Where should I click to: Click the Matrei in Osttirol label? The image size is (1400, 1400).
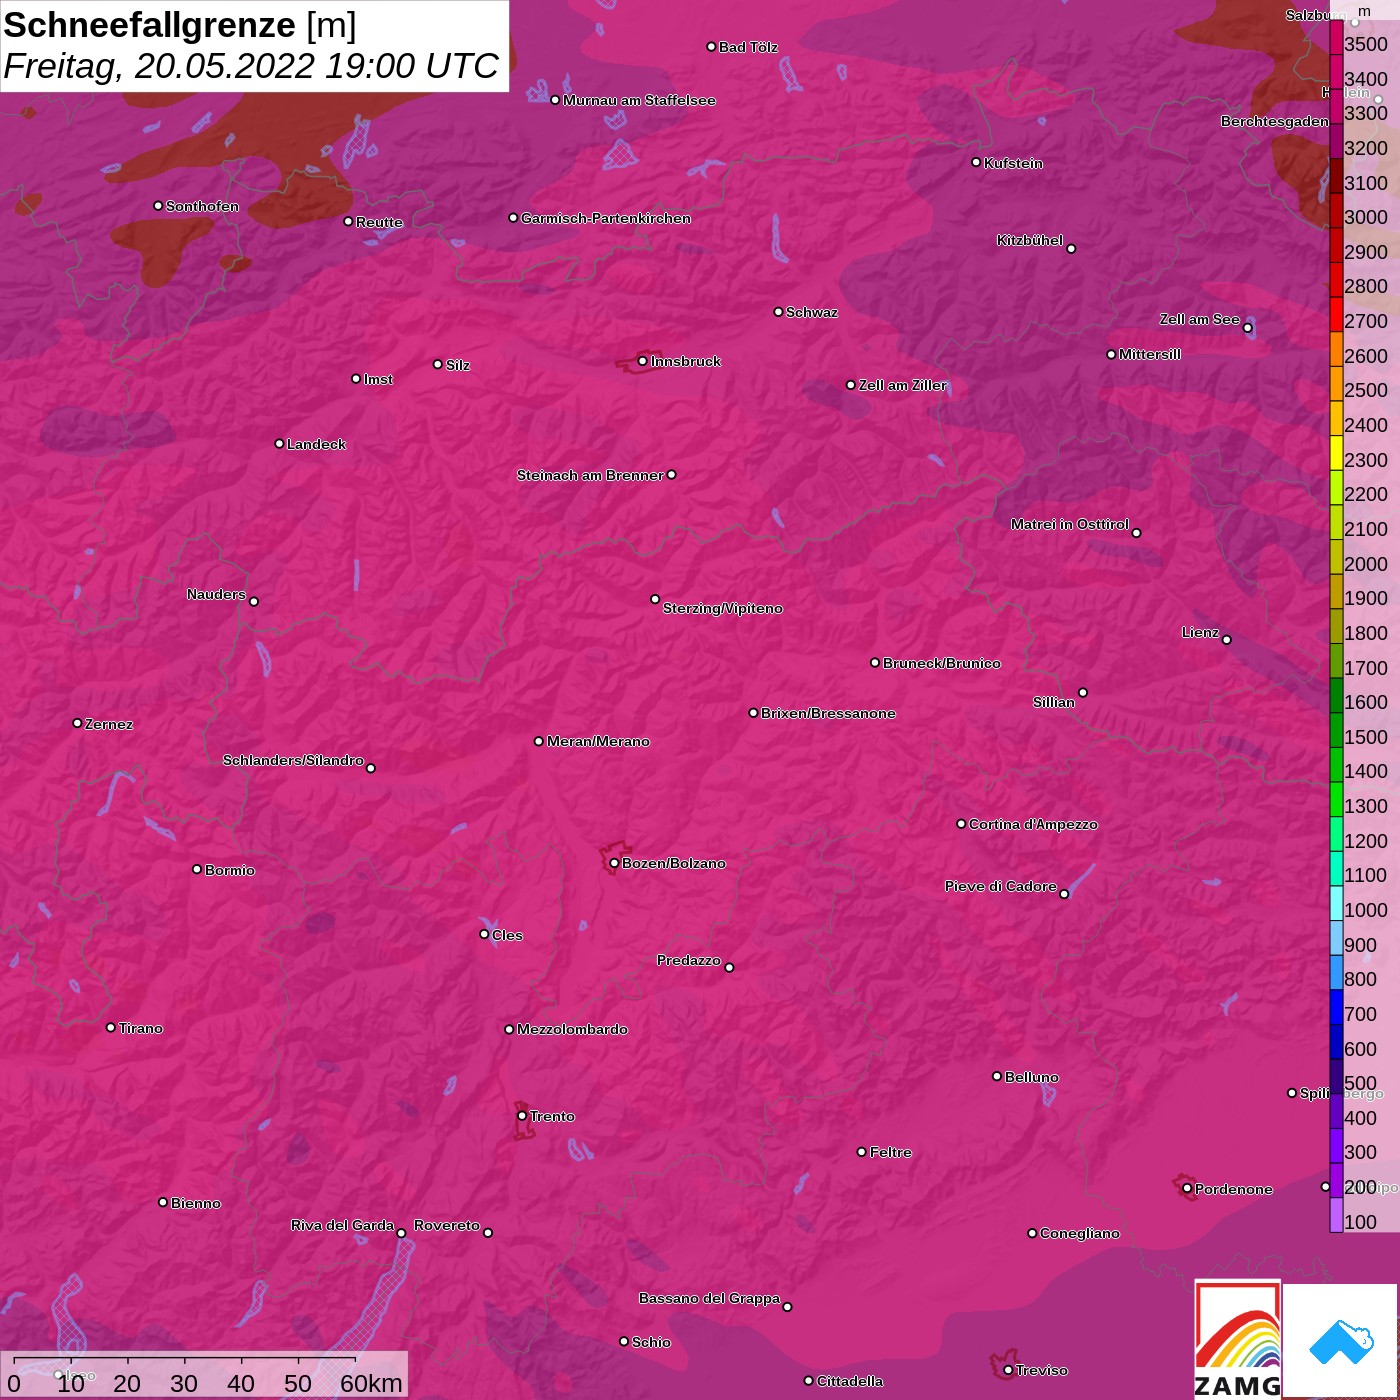1070,524
